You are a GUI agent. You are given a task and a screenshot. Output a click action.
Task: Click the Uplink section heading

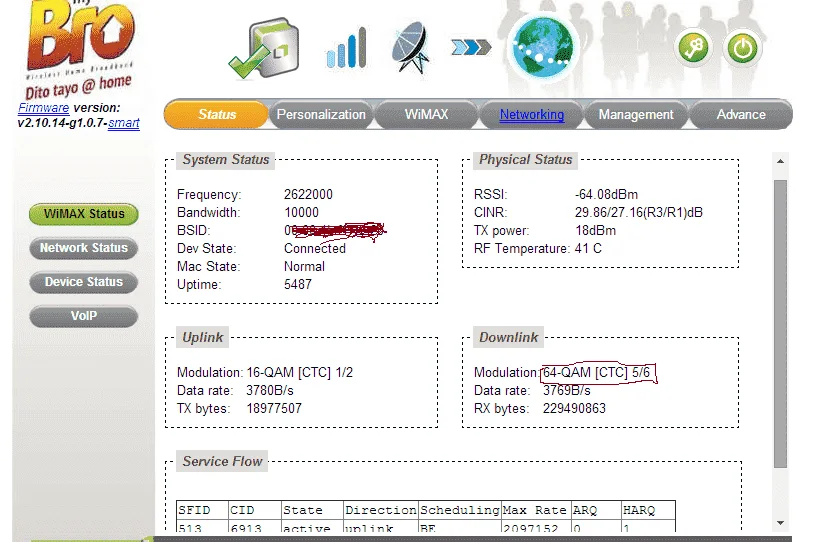203,338
